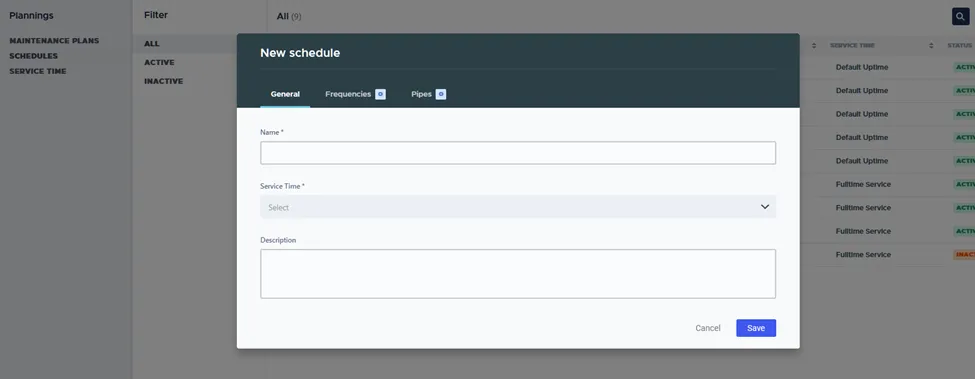The height and width of the screenshot is (379, 975).
Task: Sort table using Service Time column arrows
Action: (931, 45)
